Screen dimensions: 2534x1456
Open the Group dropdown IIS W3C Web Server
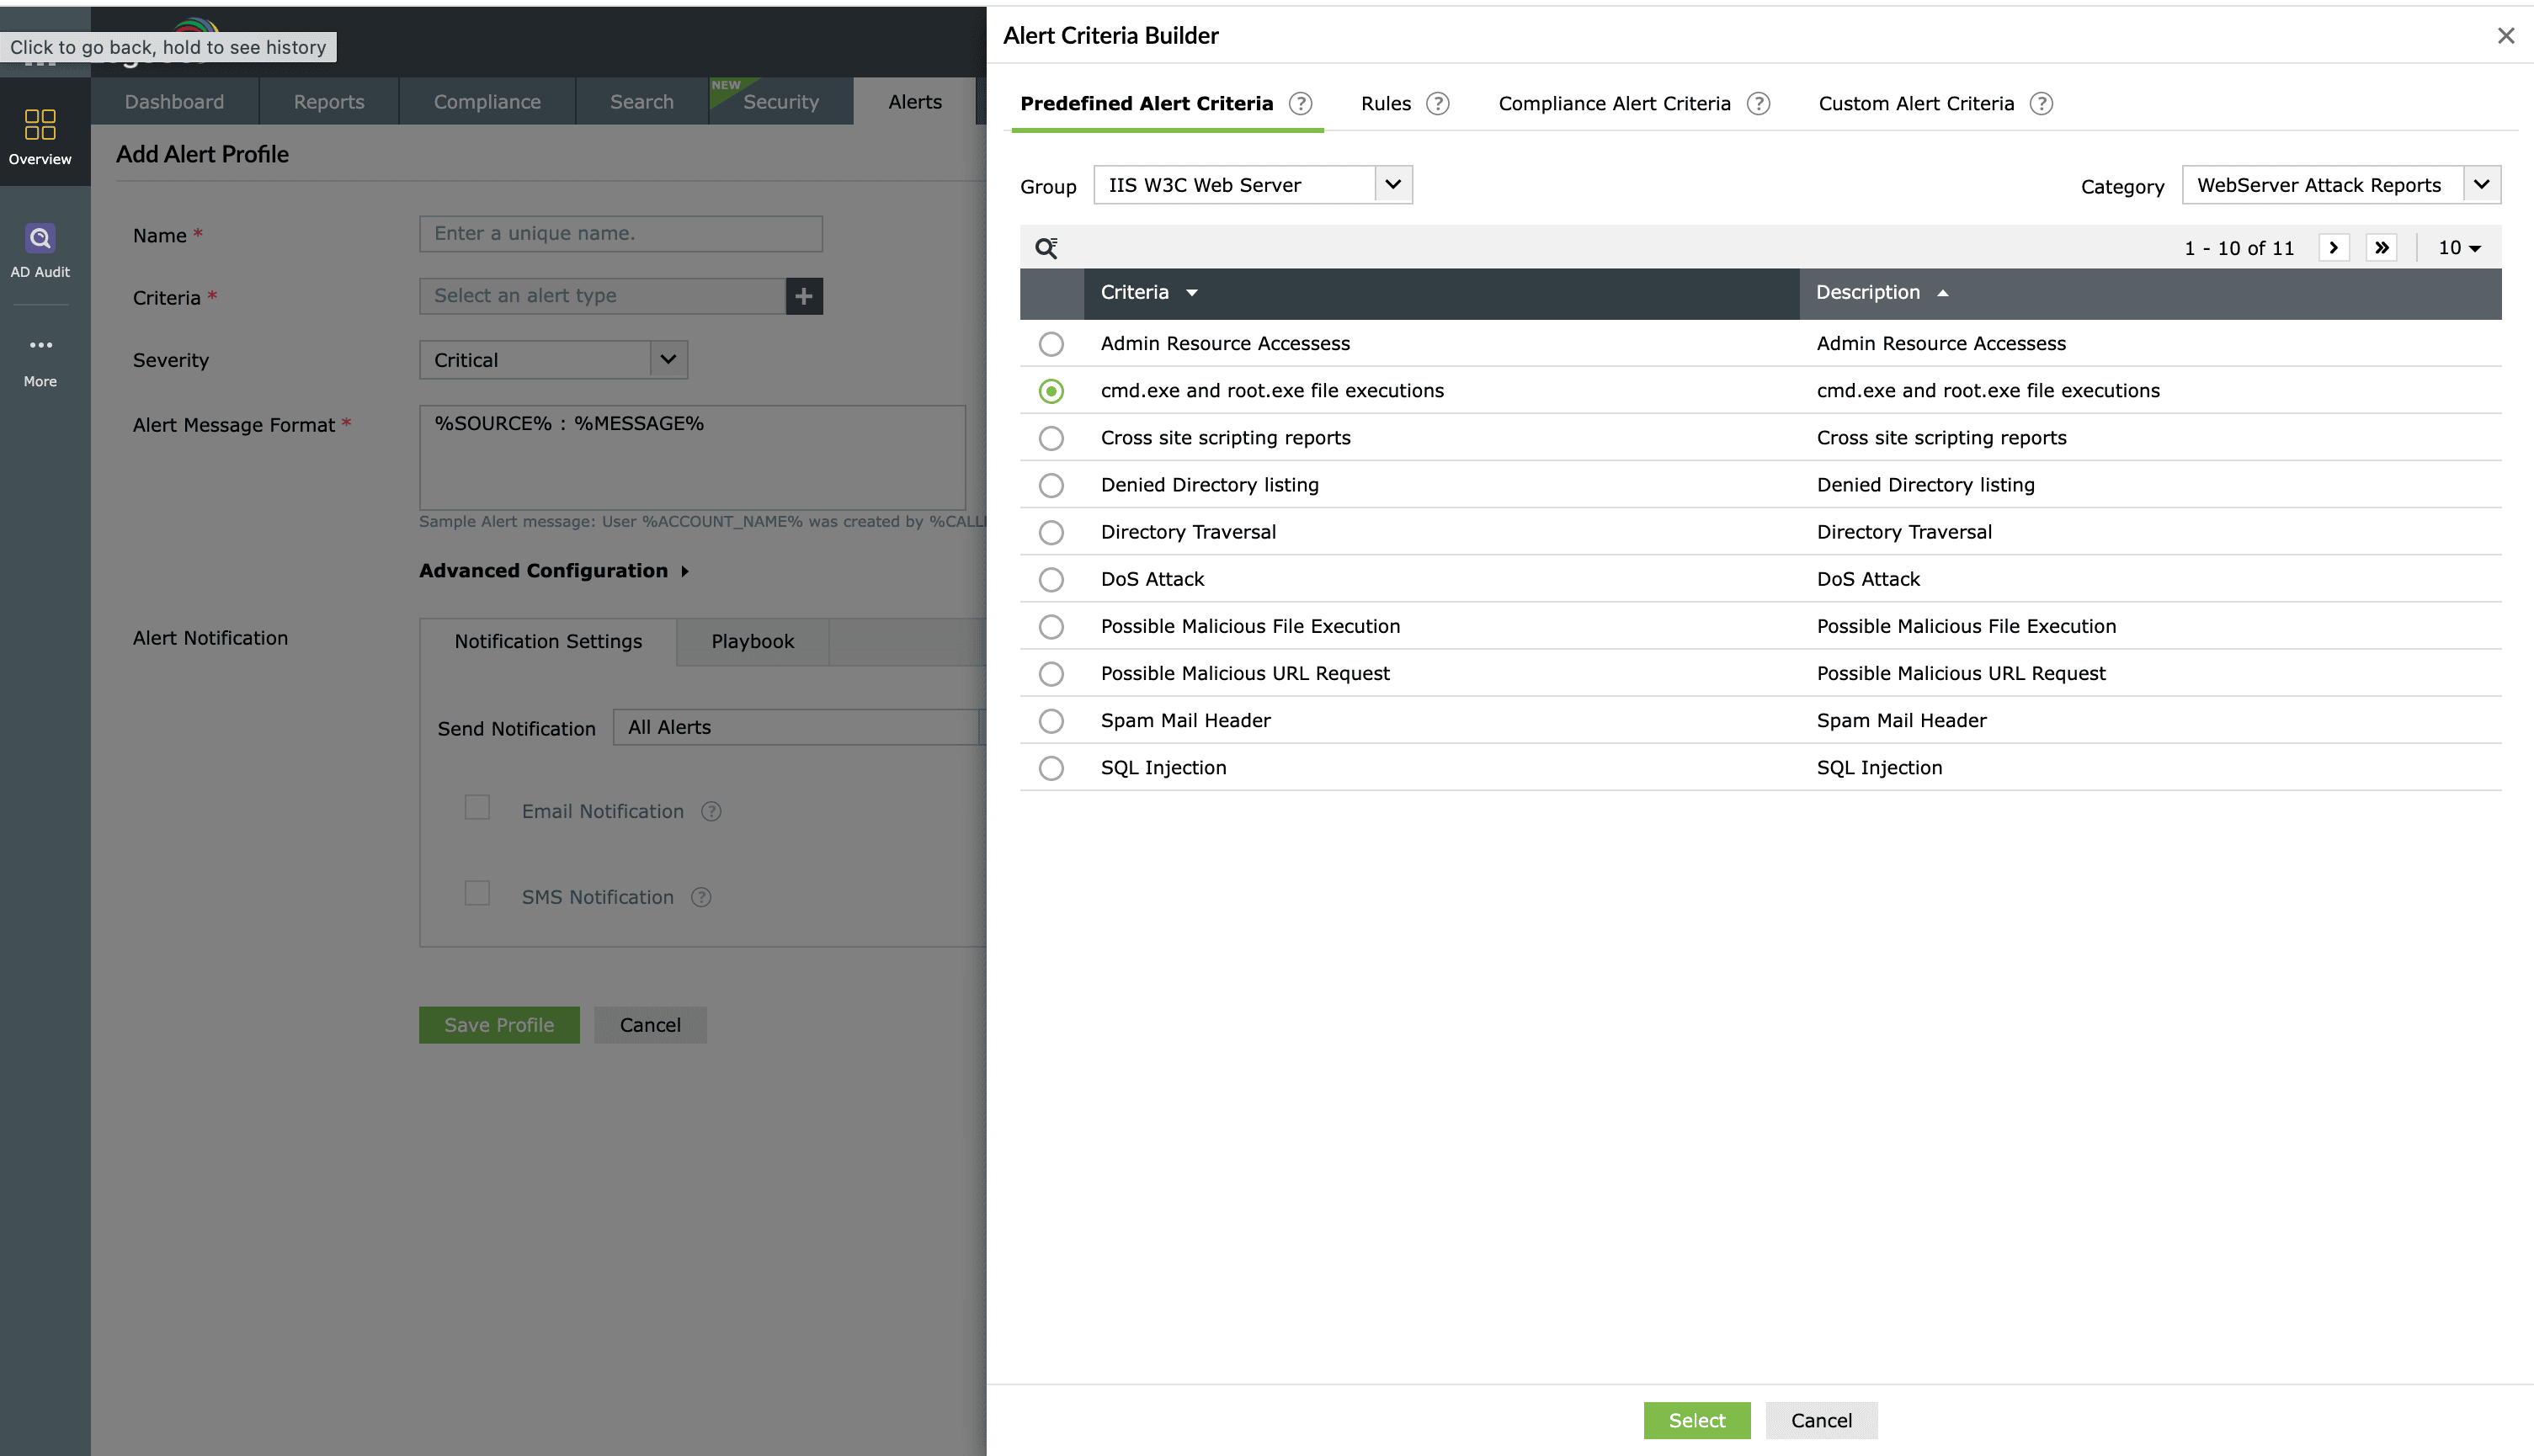1252,185
